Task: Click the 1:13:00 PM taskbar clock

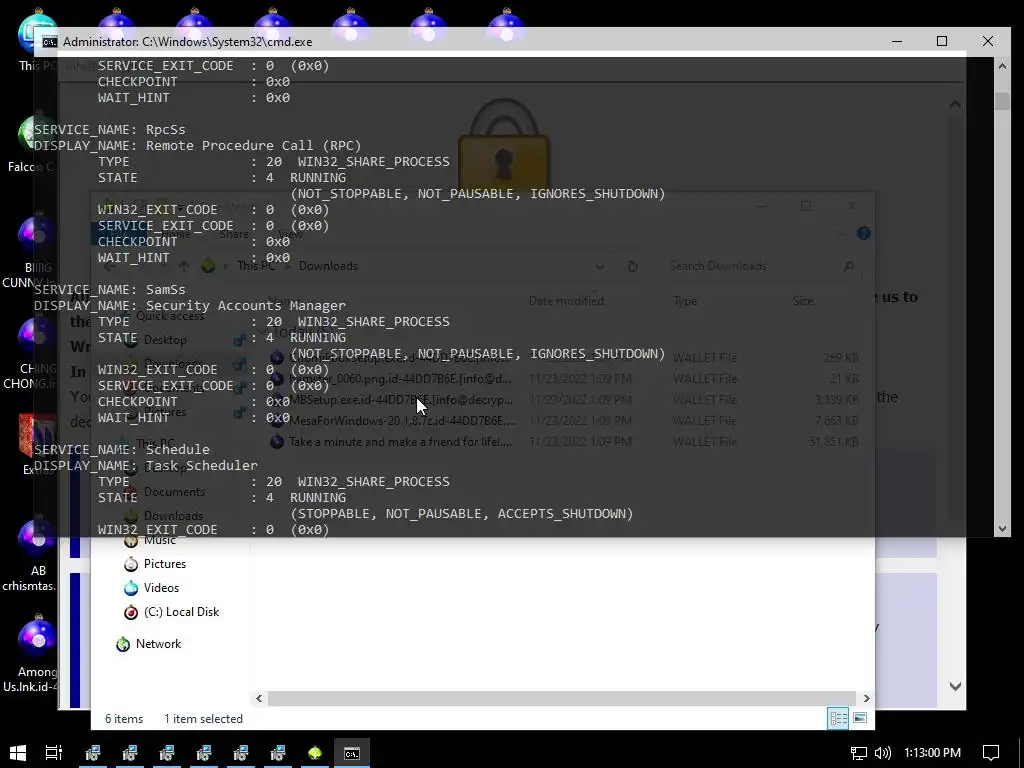Action: point(933,753)
